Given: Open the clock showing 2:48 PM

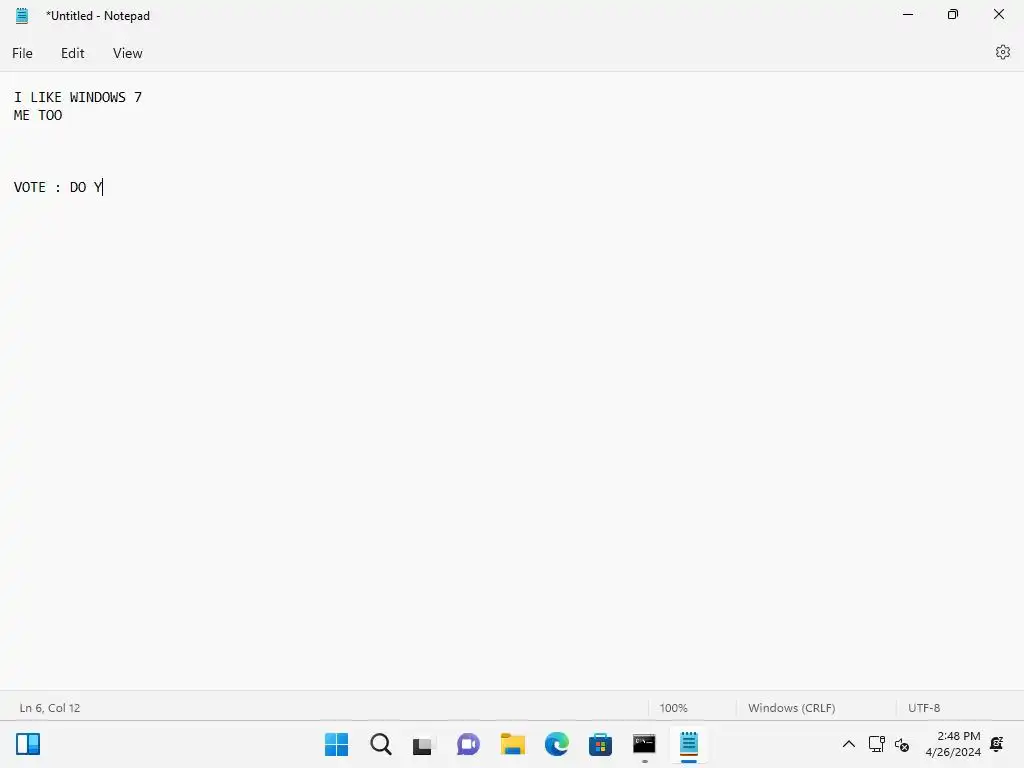Looking at the screenshot, I should click(x=953, y=744).
